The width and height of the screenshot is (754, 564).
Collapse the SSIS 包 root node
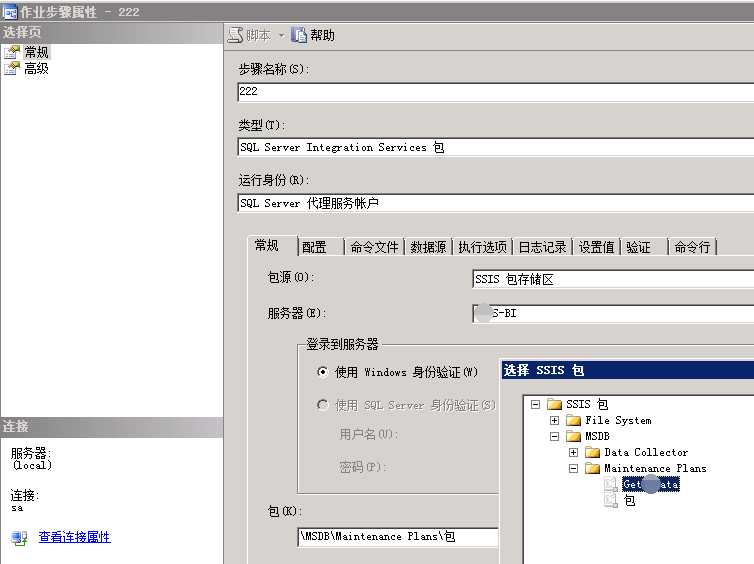tap(535, 404)
